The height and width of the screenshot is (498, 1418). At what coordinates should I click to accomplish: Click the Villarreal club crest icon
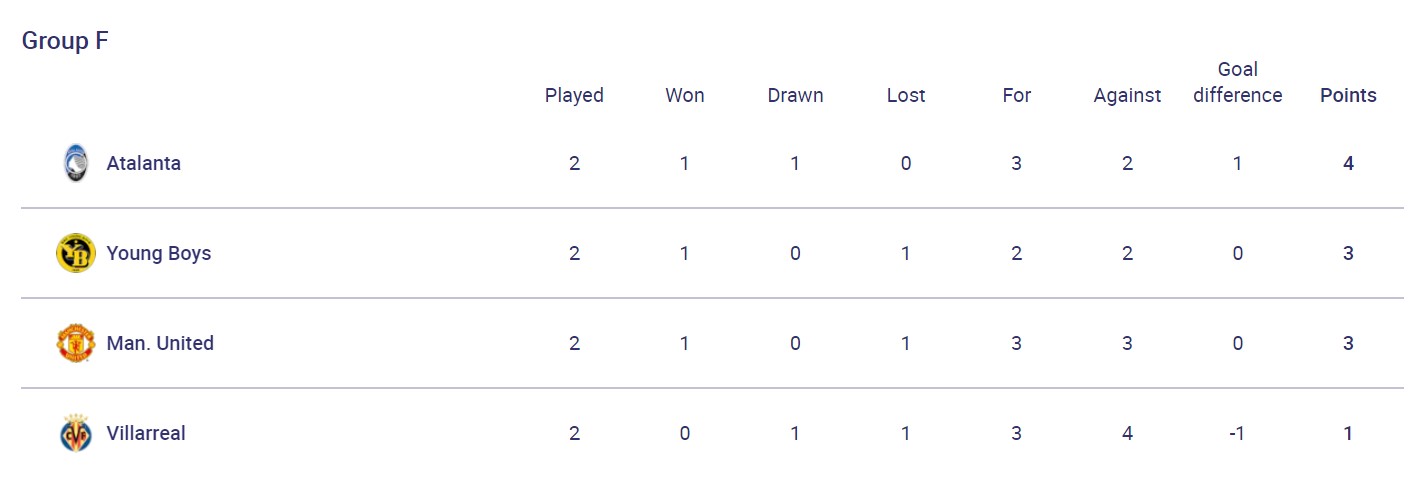pos(75,433)
